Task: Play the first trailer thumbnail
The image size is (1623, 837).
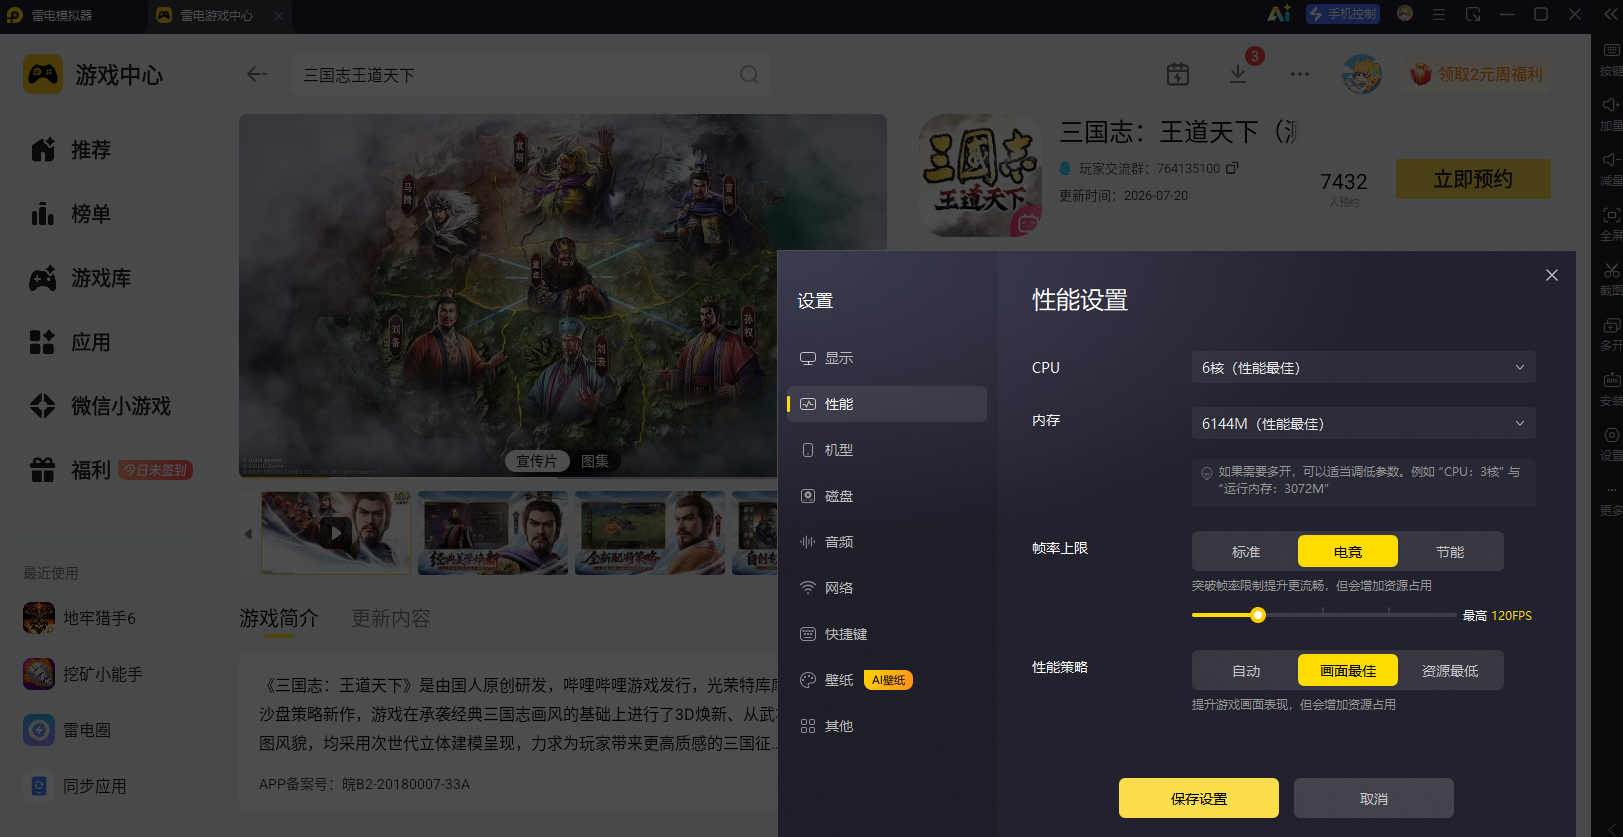Action: [x=336, y=533]
